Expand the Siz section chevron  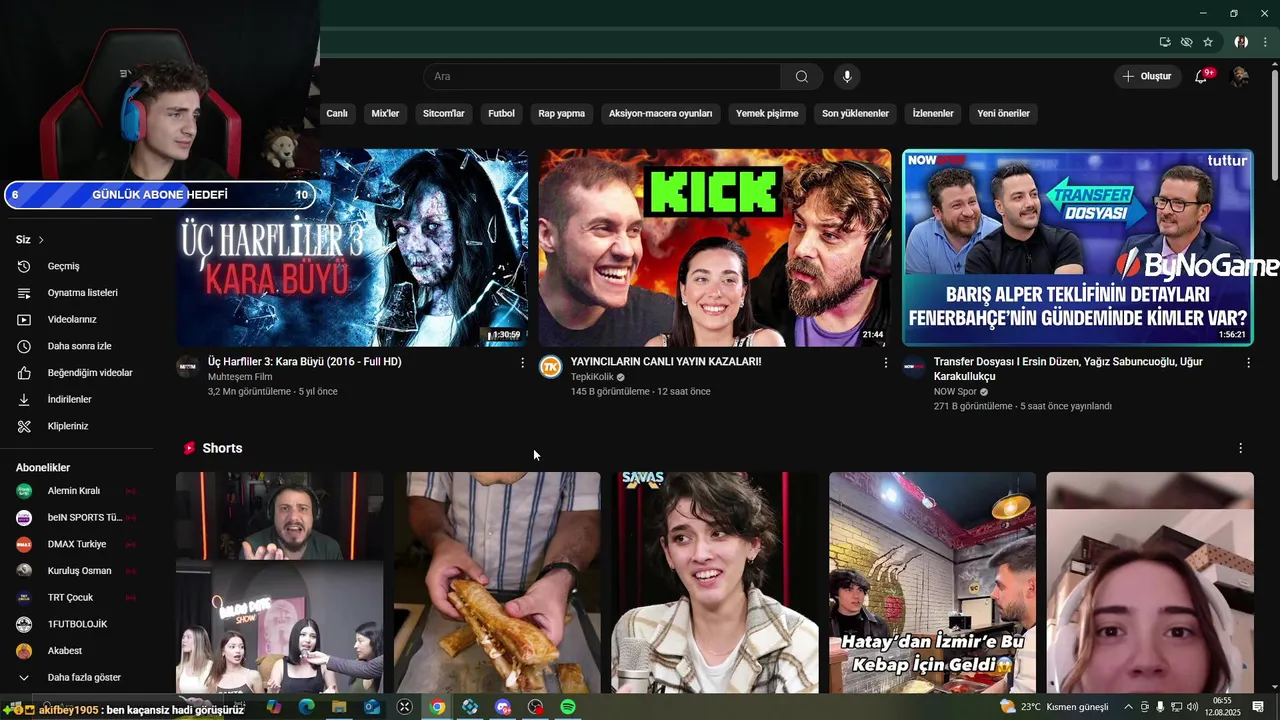click(41, 240)
